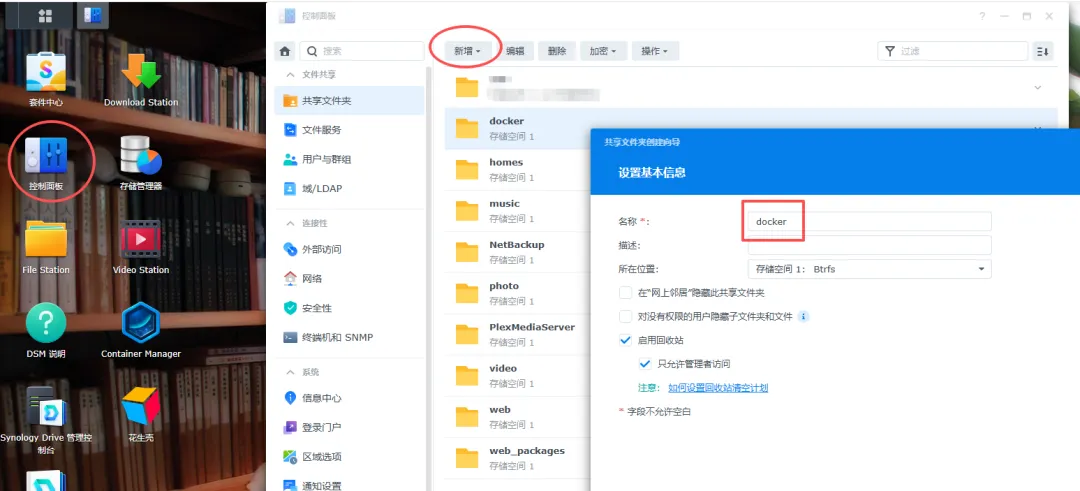Open the 花生壳 desktop app
Screen dimensions: 1080x491
click(x=141, y=415)
